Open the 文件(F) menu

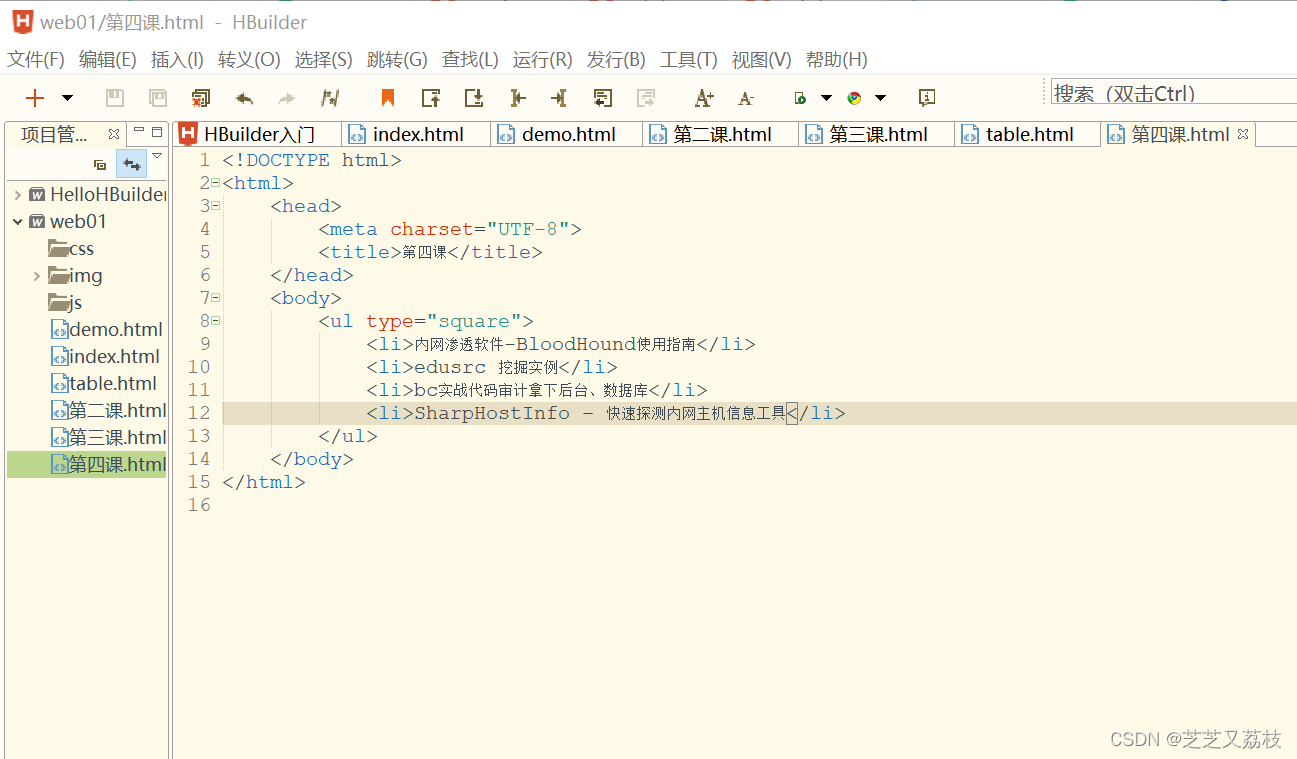click(36, 60)
